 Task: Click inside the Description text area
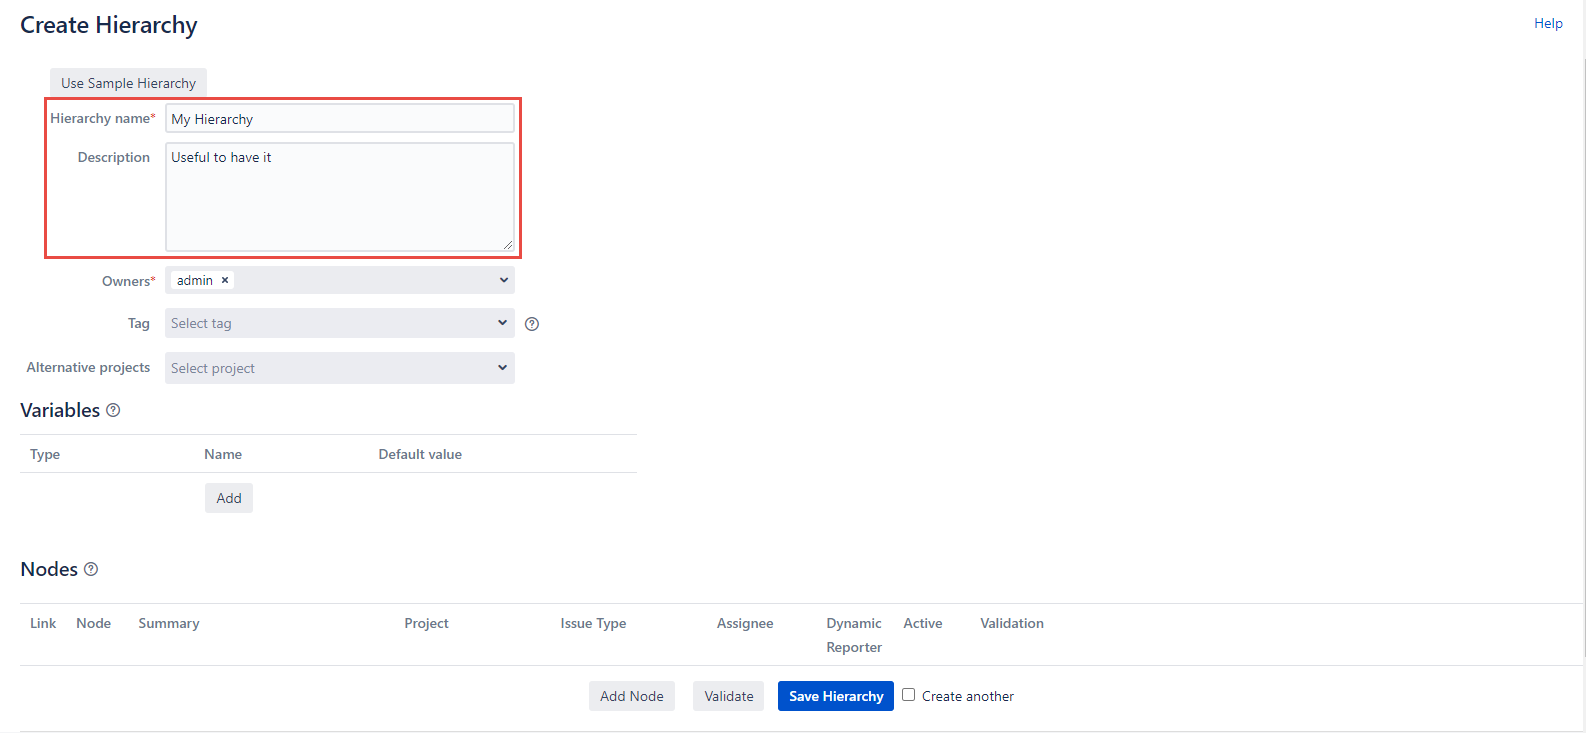click(x=339, y=196)
